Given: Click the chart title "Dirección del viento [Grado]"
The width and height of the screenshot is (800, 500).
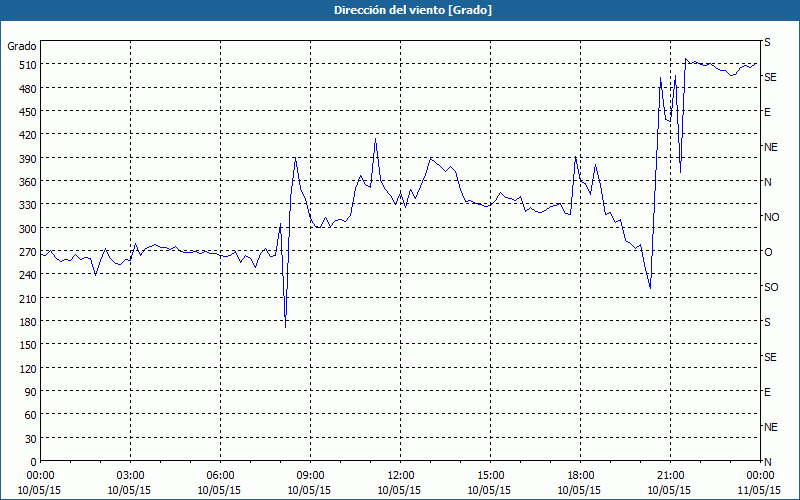Looking at the screenshot, I should click(x=413, y=10).
